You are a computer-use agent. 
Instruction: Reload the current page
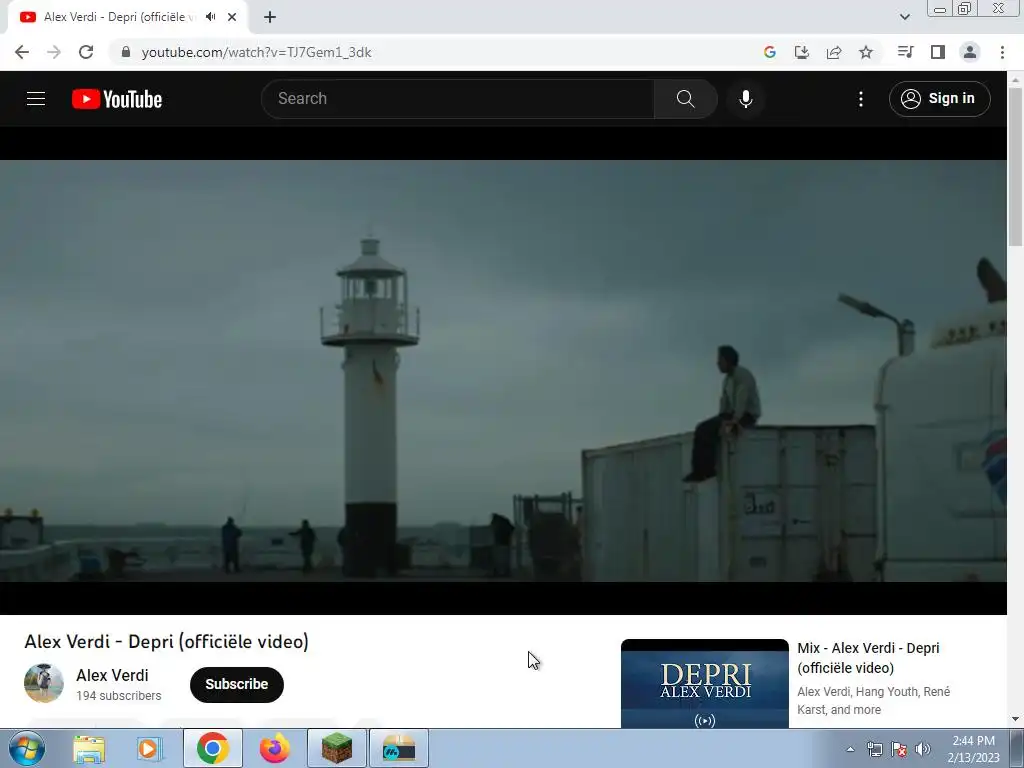(x=86, y=52)
